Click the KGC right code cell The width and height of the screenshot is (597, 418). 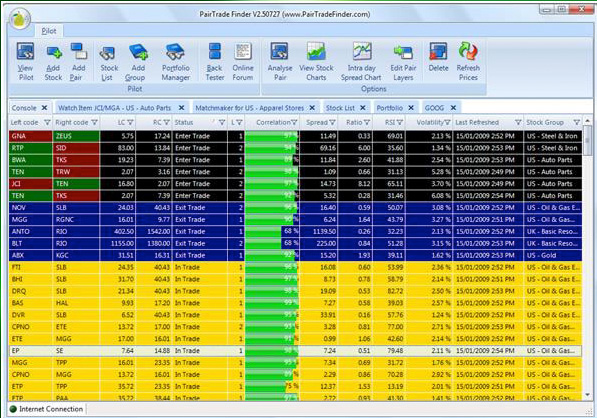(x=76, y=255)
